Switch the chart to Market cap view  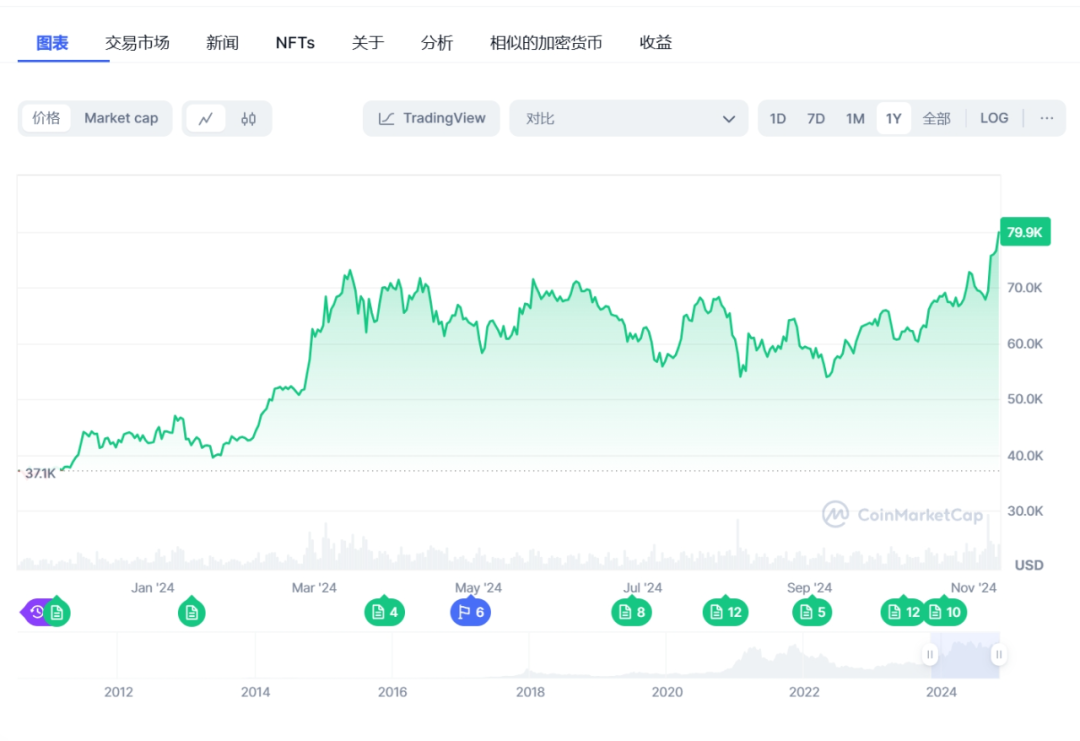point(121,118)
